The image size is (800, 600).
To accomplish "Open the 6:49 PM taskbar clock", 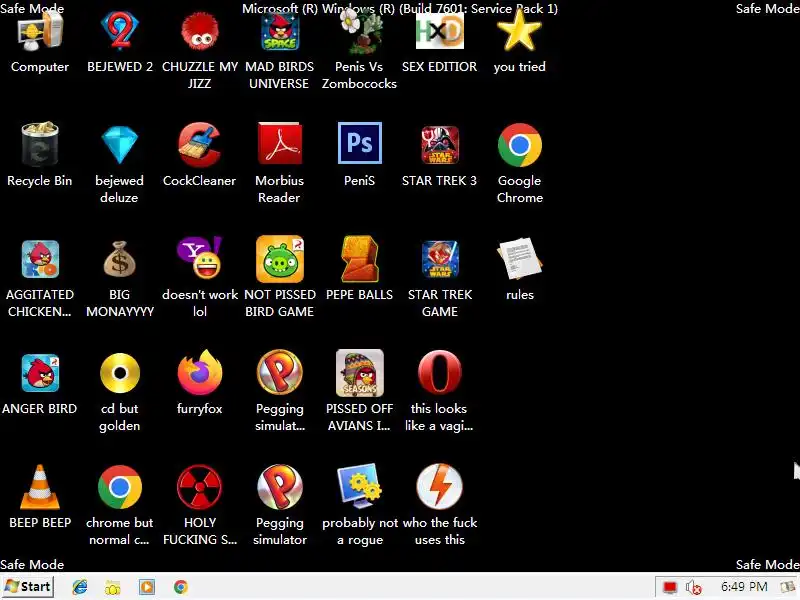I will (x=744, y=587).
